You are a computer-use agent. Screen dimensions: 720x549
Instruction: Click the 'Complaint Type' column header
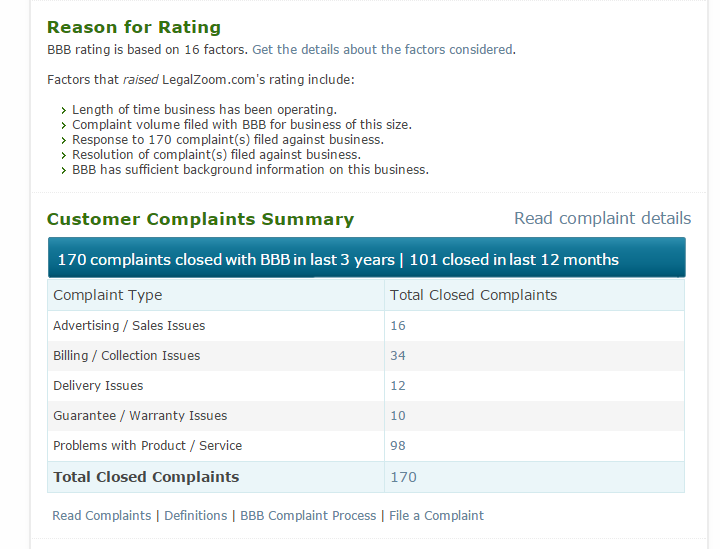tap(107, 295)
